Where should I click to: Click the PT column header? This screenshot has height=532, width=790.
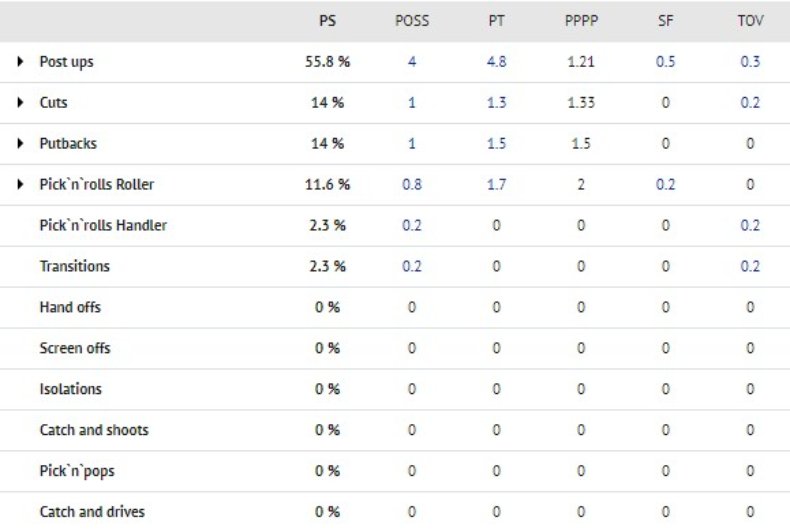496,20
